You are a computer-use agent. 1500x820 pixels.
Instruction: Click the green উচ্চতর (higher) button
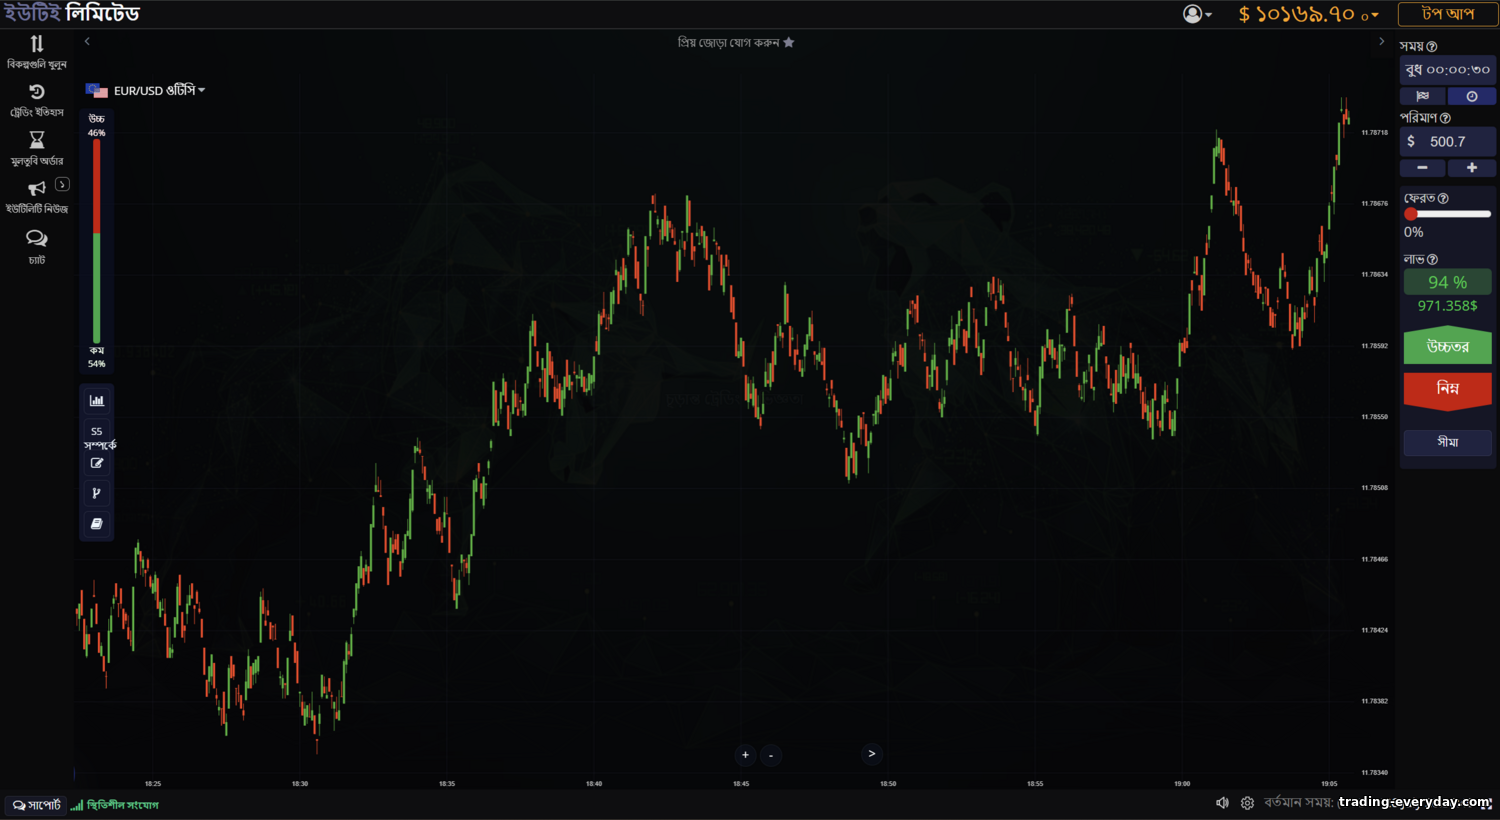point(1448,346)
